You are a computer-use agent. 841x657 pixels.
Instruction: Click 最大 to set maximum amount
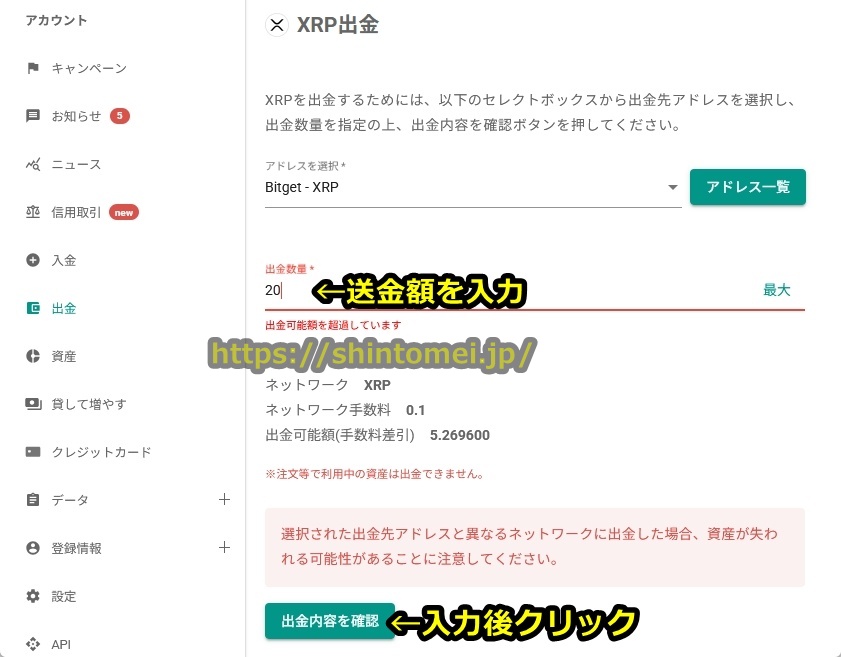777,290
